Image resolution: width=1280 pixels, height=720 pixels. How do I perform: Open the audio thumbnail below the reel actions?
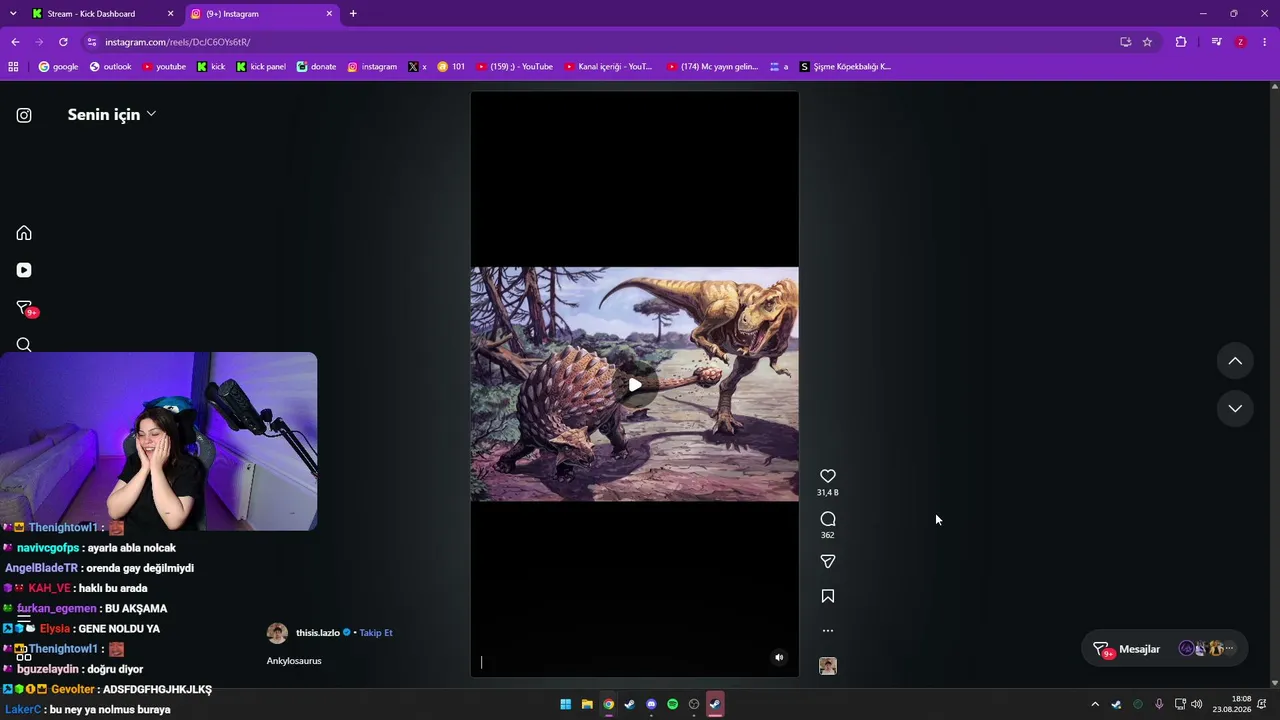(x=828, y=666)
